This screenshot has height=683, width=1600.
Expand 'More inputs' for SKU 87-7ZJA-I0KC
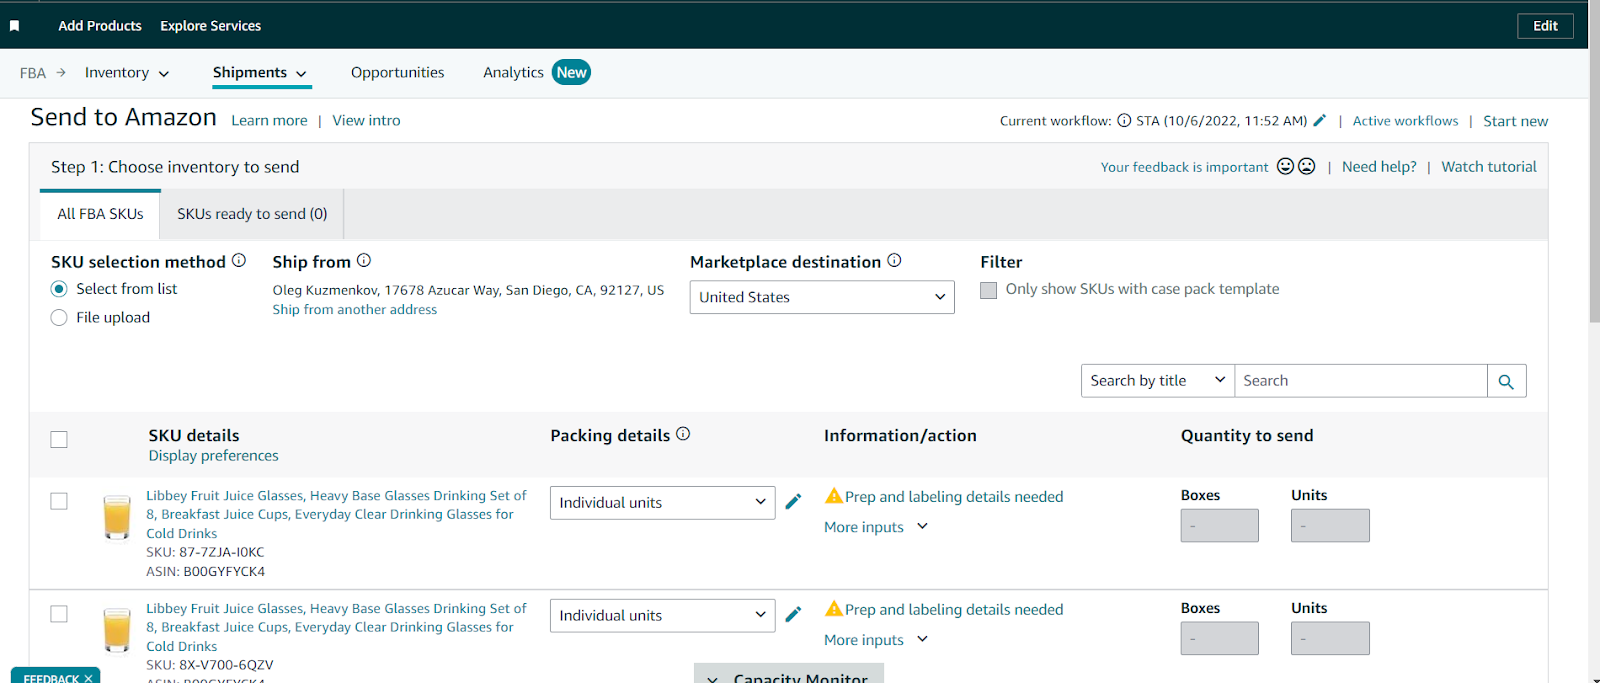coord(876,527)
